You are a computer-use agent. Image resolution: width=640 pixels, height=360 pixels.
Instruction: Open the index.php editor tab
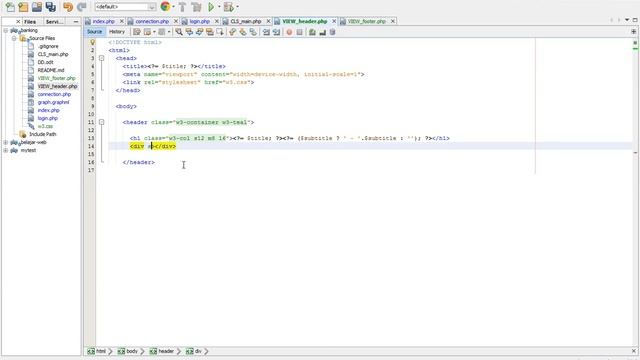click(103, 21)
